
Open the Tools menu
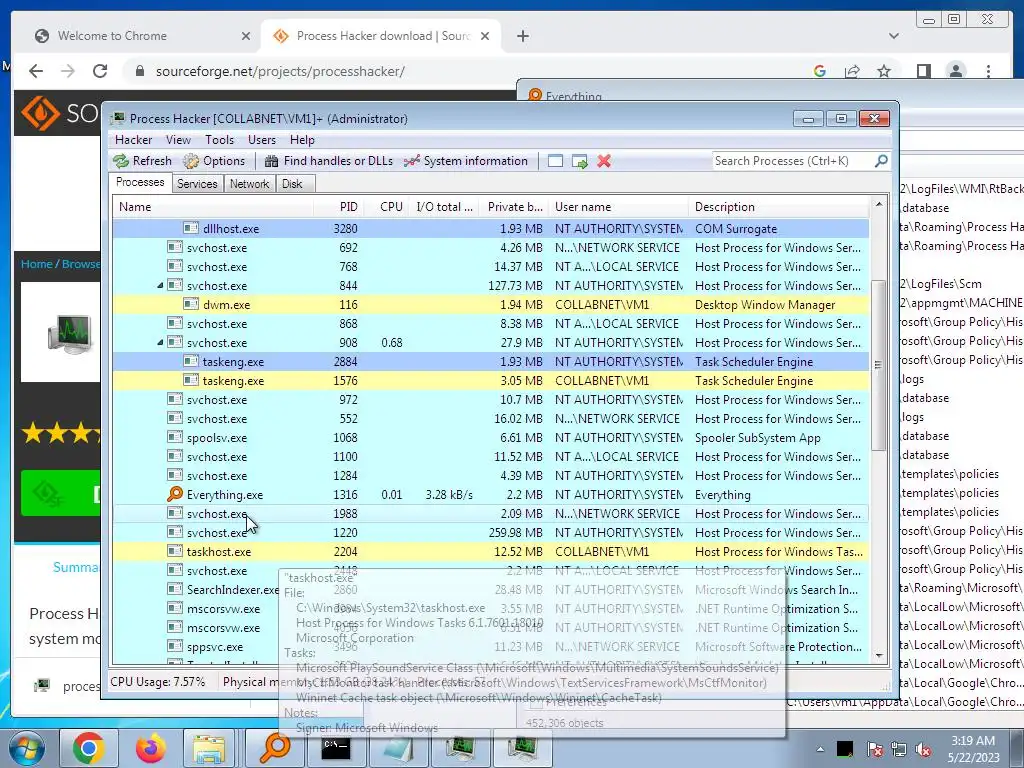tap(219, 140)
